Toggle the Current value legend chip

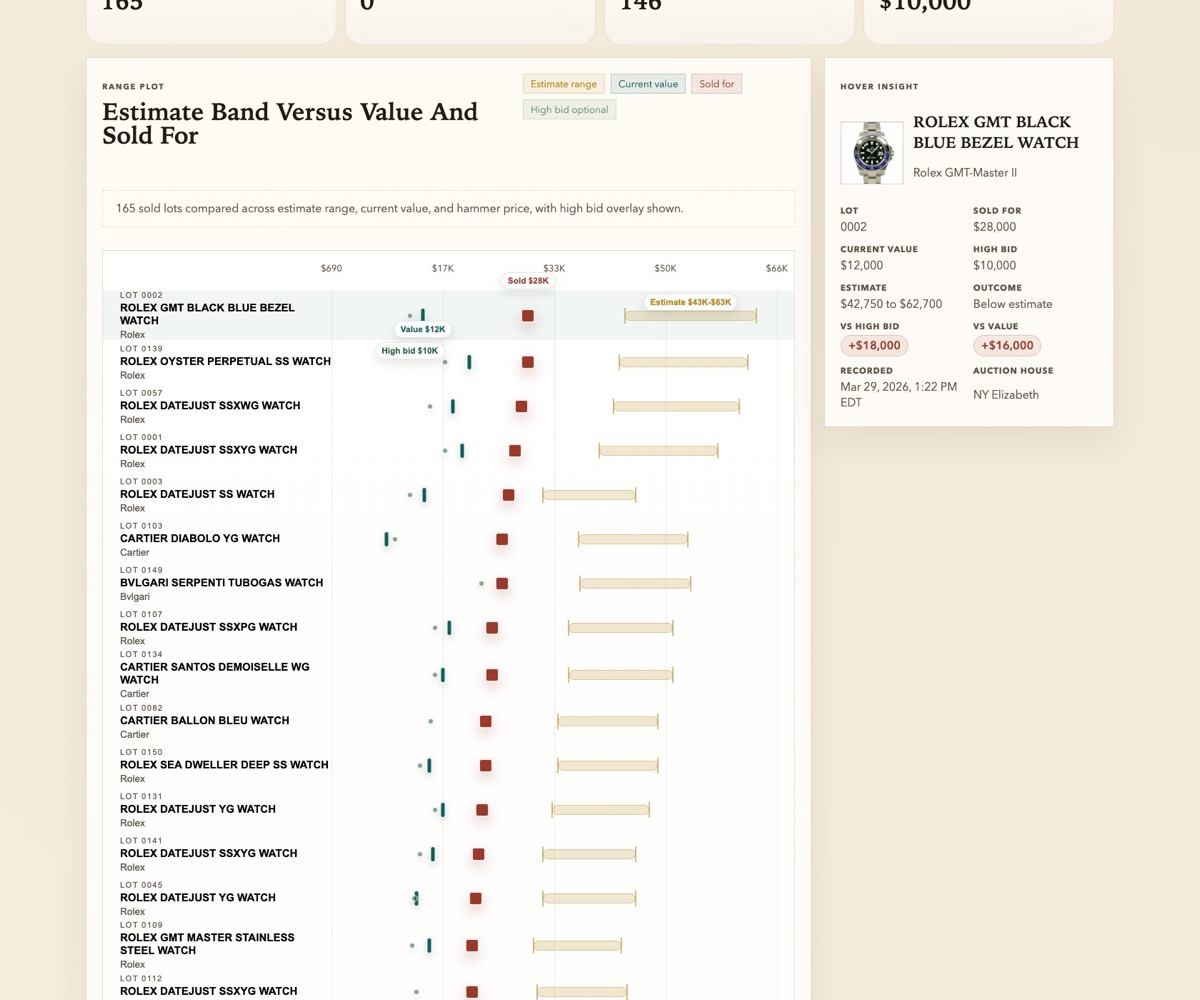pyautogui.click(x=648, y=84)
